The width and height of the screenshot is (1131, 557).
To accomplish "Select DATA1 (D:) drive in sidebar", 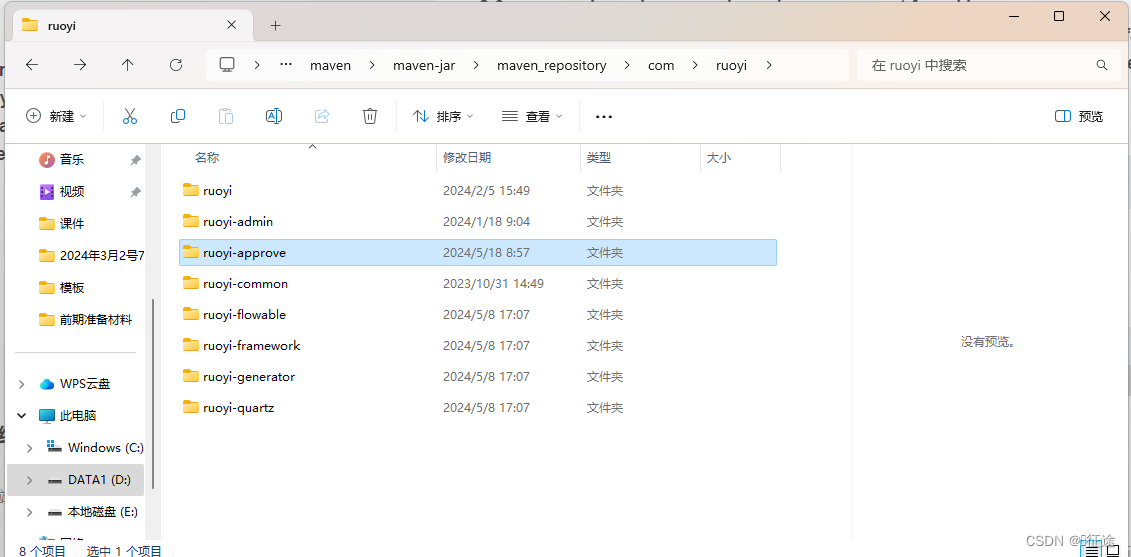I will (89, 480).
